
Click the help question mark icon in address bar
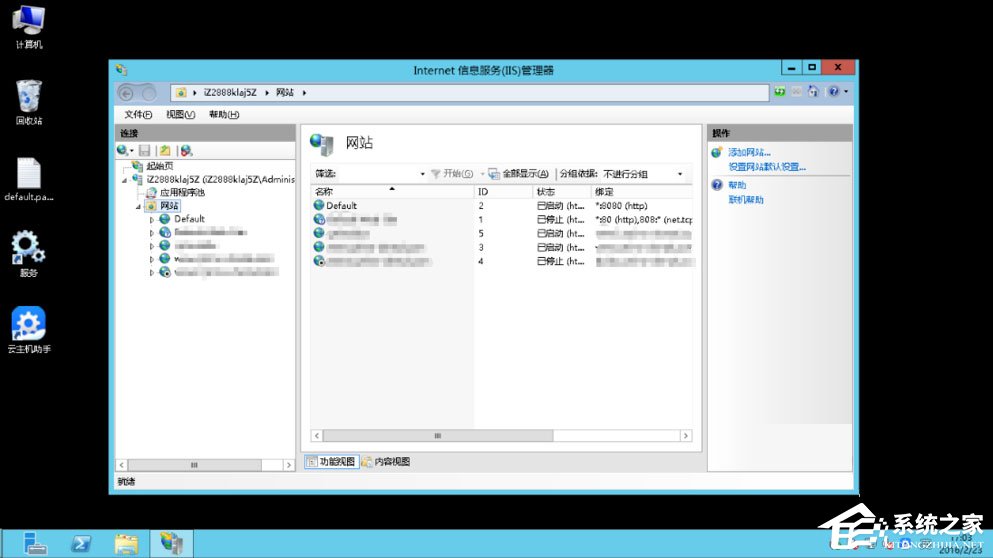832,92
